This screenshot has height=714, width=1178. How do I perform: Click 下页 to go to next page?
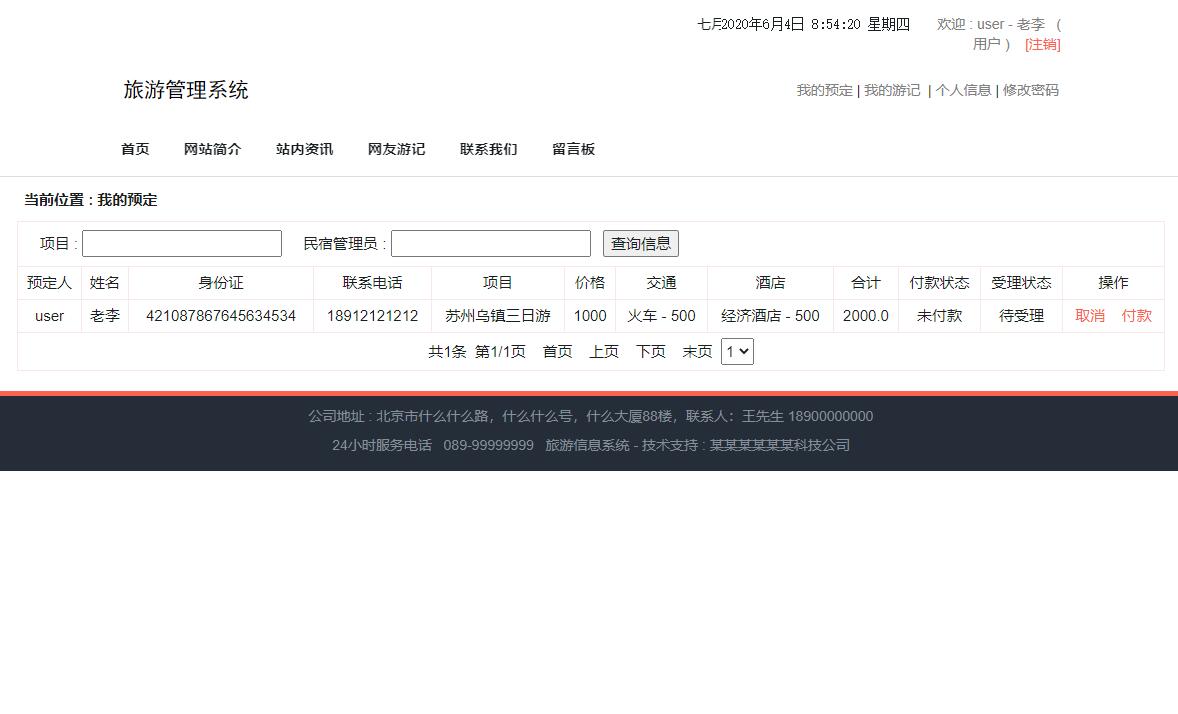point(650,351)
